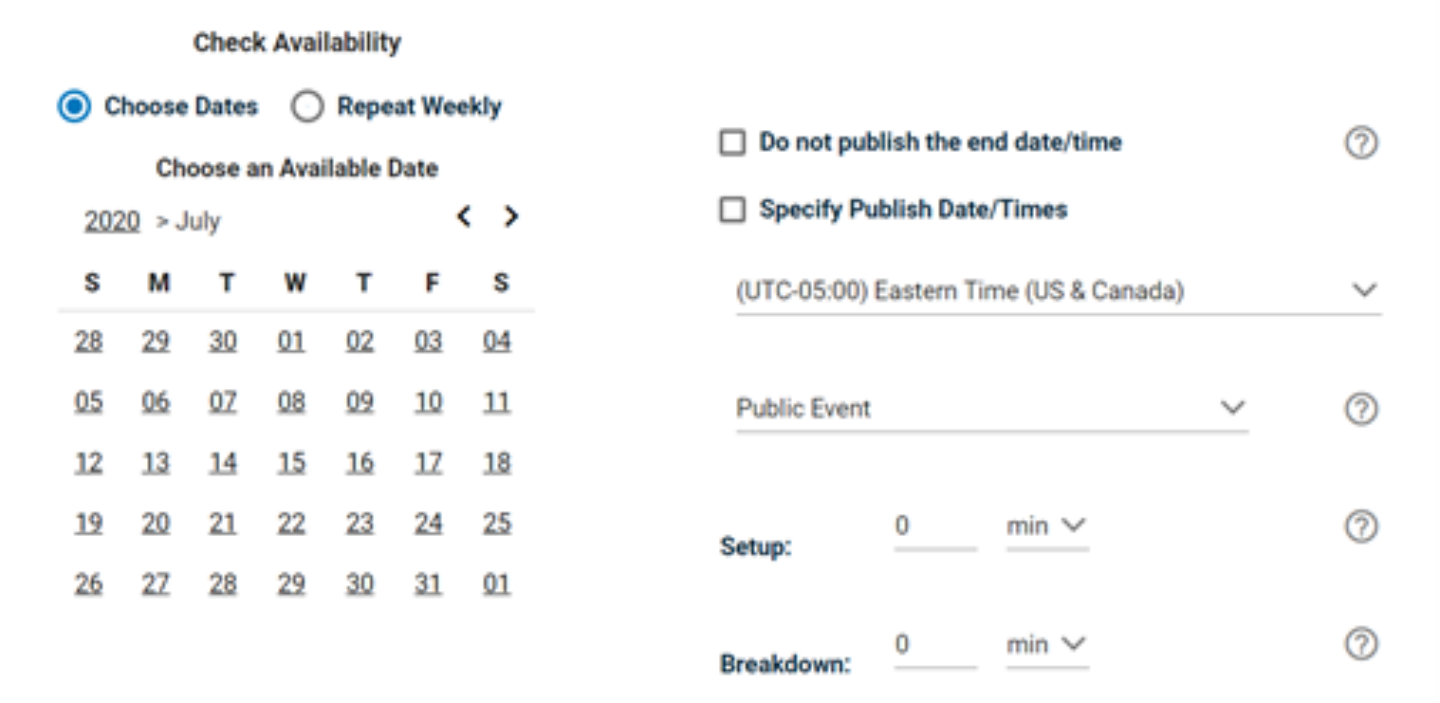Open help icon beside Public Event
The width and height of the screenshot is (1440, 703).
tap(1360, 409)
